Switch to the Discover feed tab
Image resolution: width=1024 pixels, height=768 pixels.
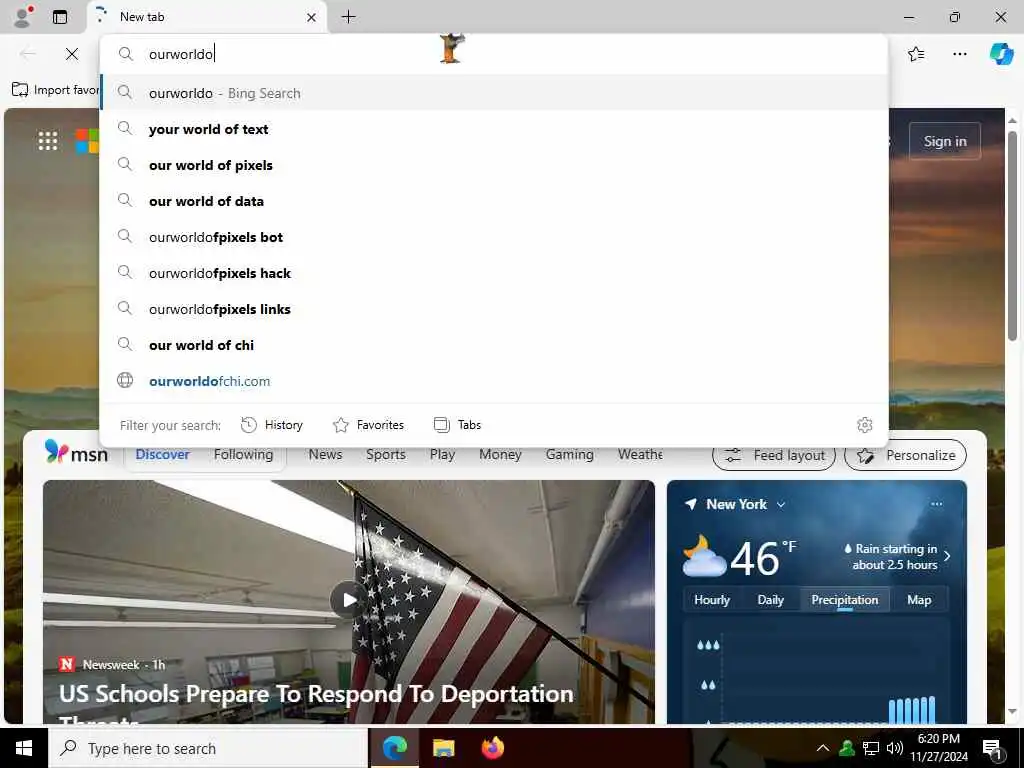tap(163, 455)
